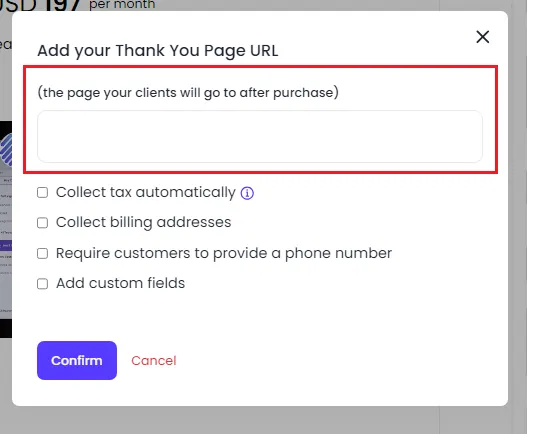
Task: Select the dimmed product thumbnail behind the dialog
Action: click(6, 229)
